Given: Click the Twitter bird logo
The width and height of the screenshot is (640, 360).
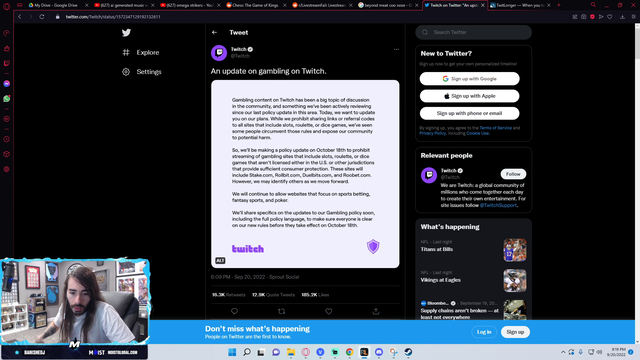Looking at the screenshot, I should coord(126,33).
